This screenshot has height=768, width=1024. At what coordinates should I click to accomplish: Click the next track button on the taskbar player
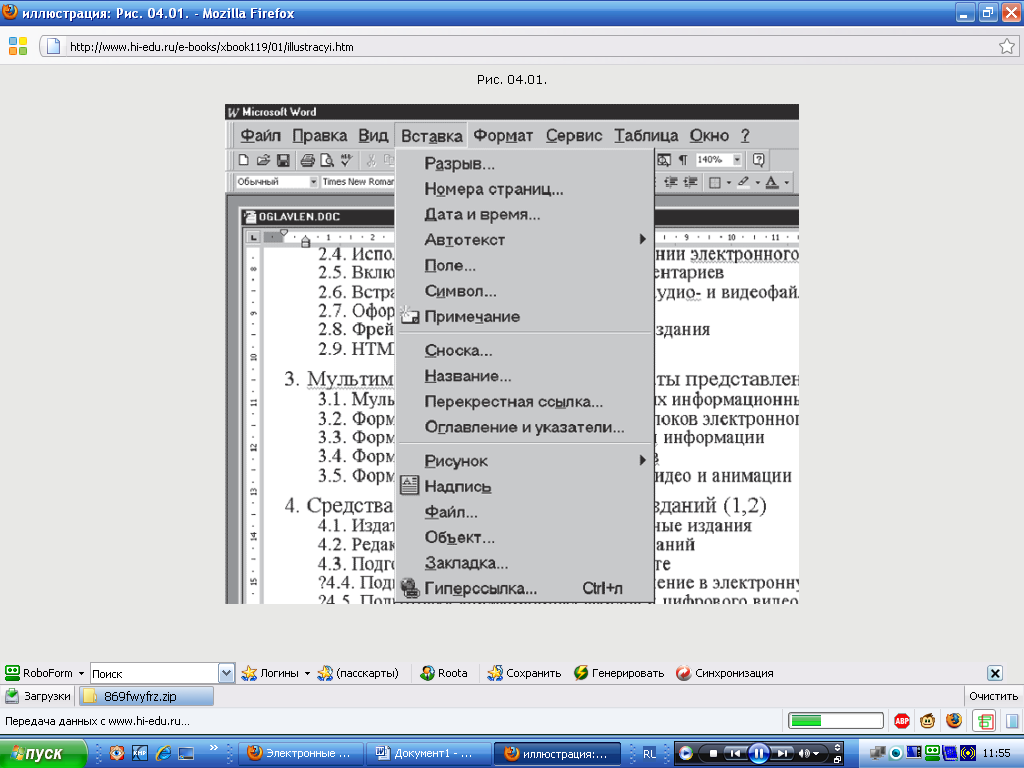[784, 754]
